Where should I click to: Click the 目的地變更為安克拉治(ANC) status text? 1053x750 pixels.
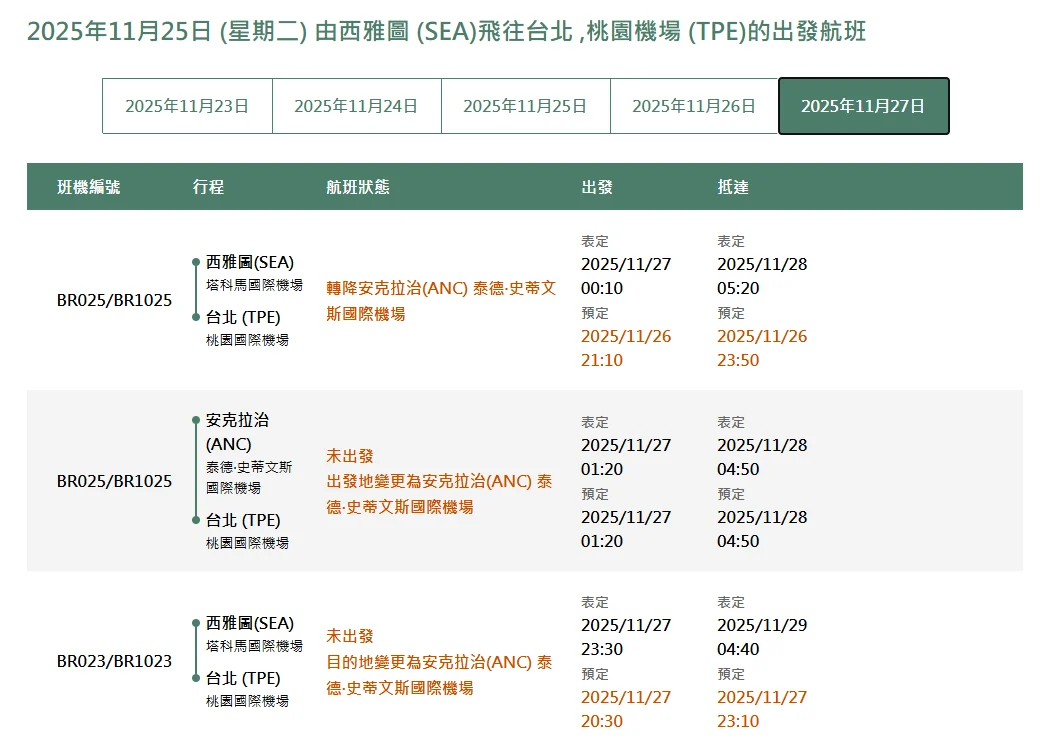pos(439,675)
